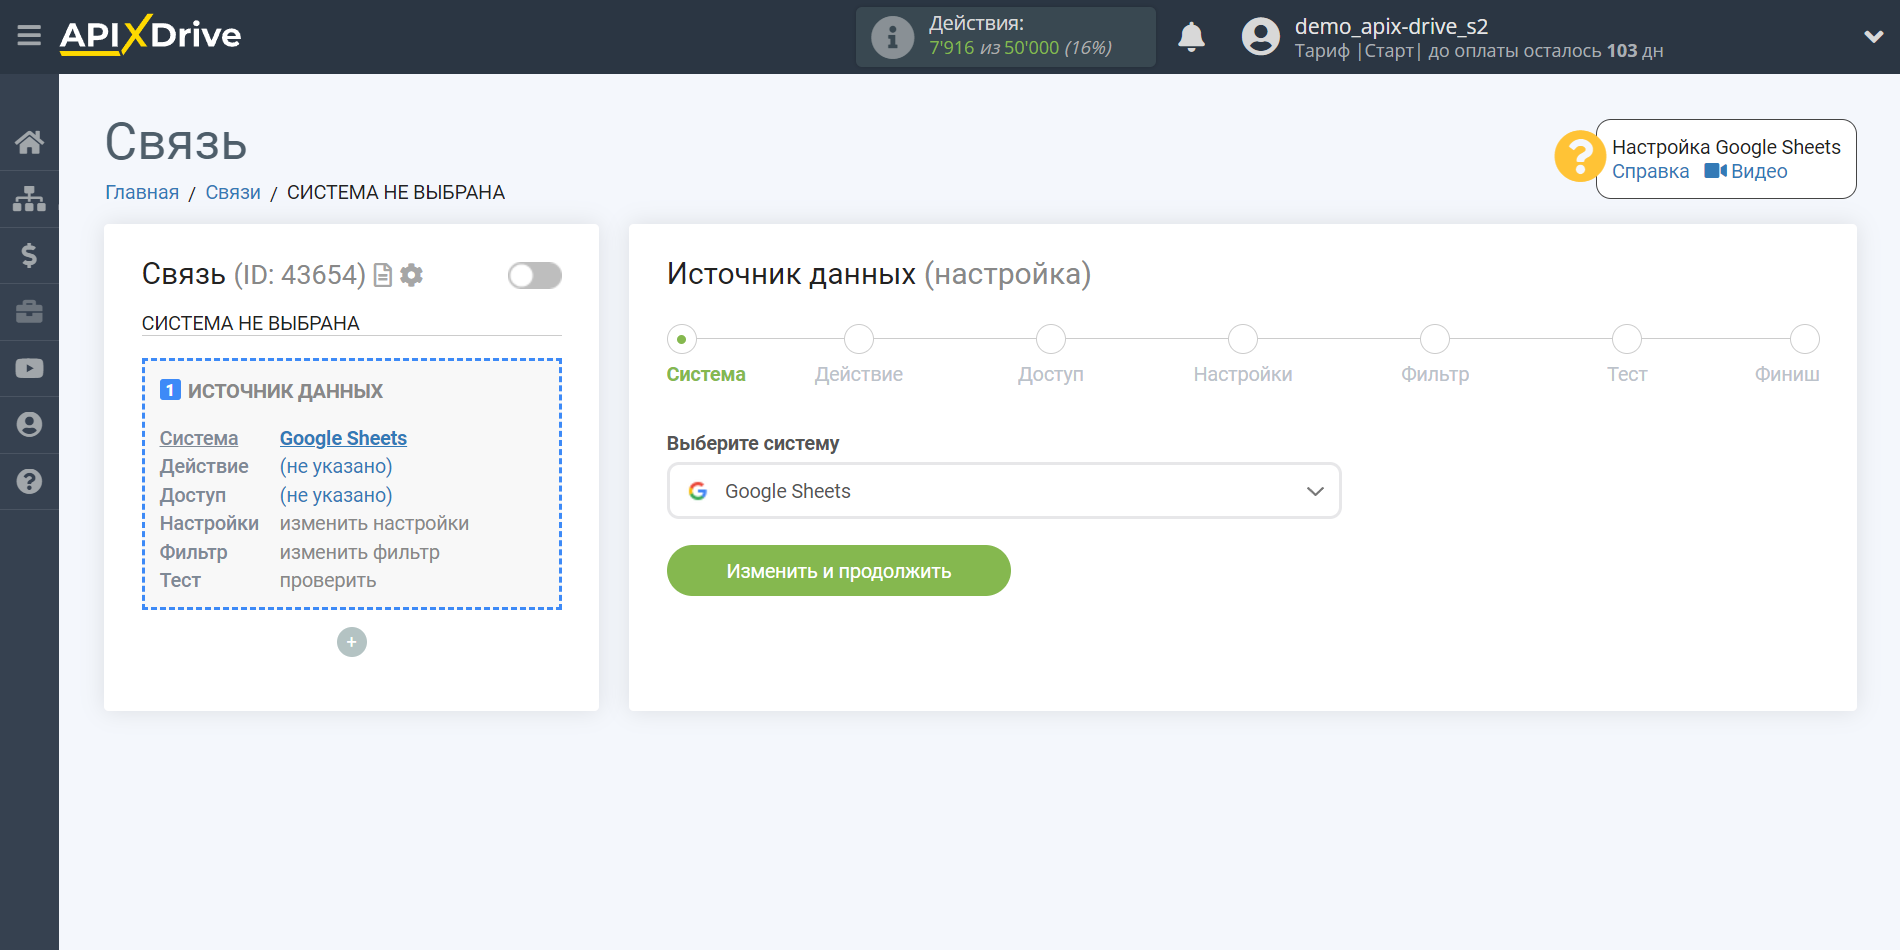Expand the account menu chevron
The image size is (1900, 950).
tap(1873, 37)
